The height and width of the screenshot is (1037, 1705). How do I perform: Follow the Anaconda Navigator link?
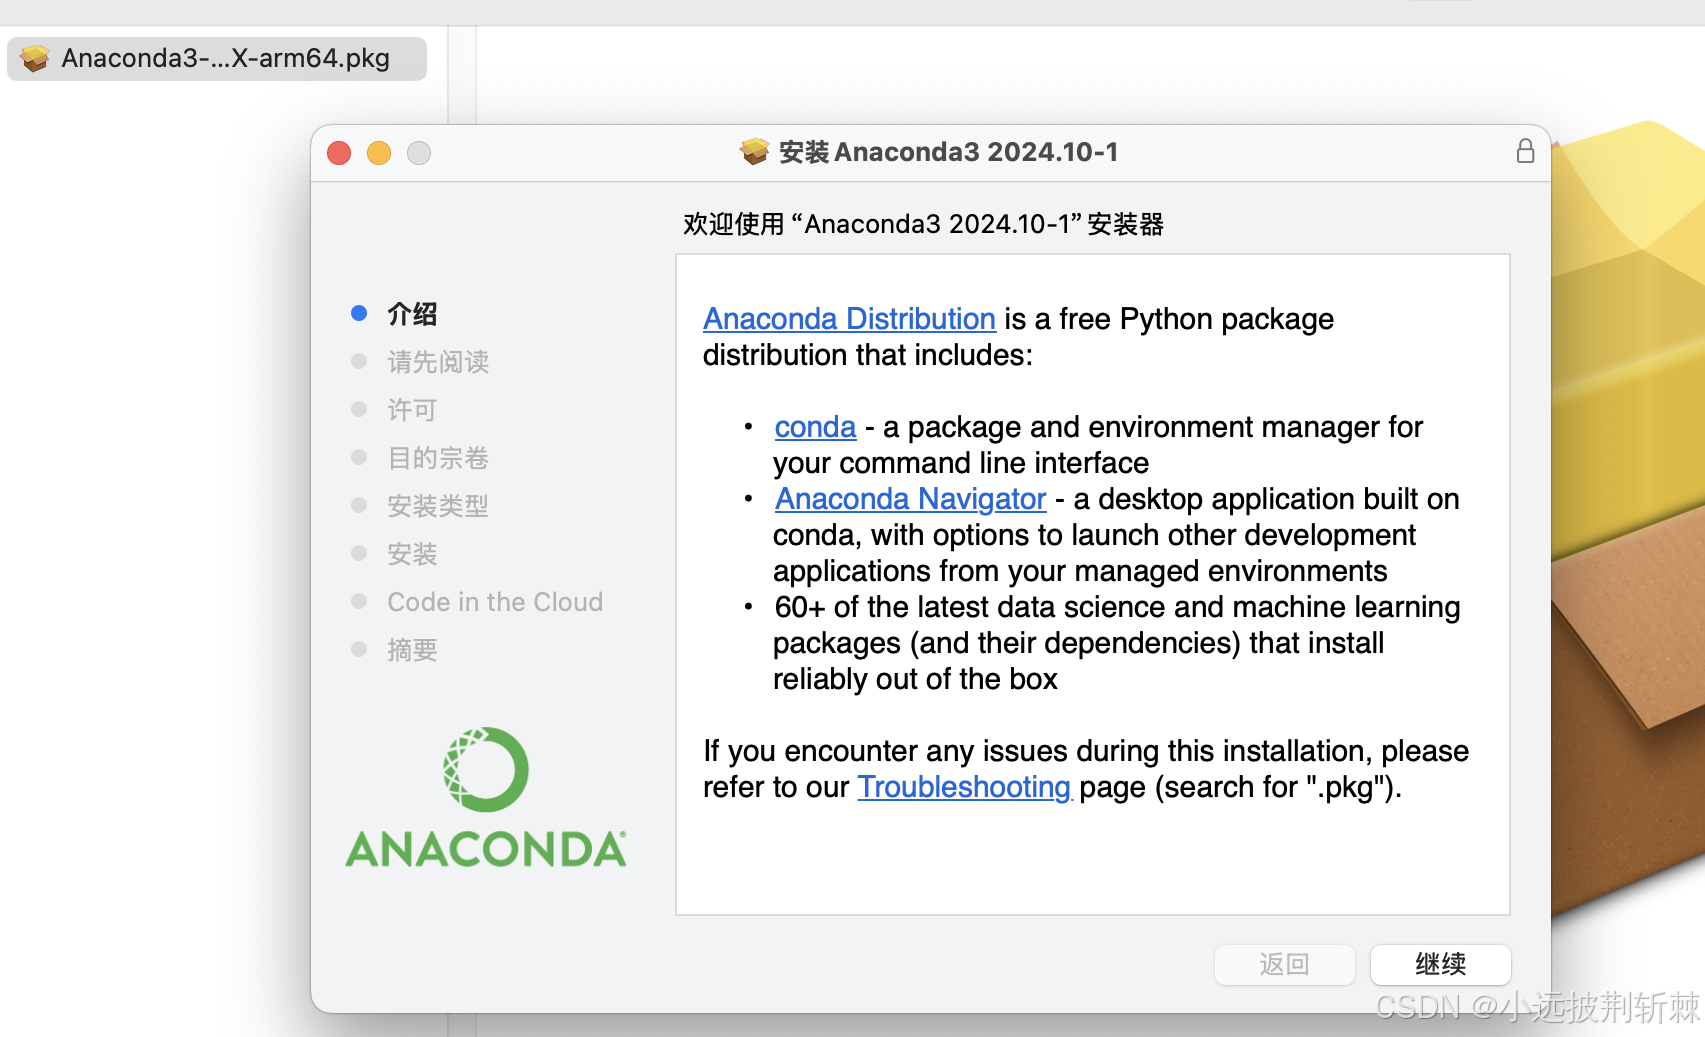tap(910, 499)
